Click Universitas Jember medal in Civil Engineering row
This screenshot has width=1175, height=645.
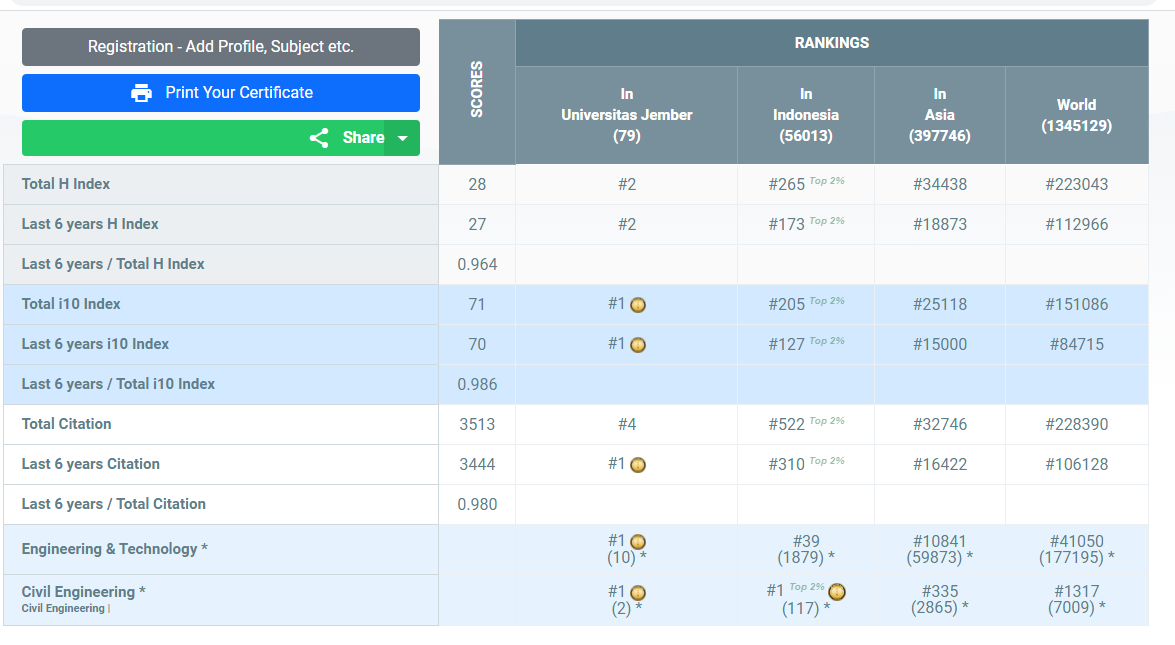tap(638, 592)
